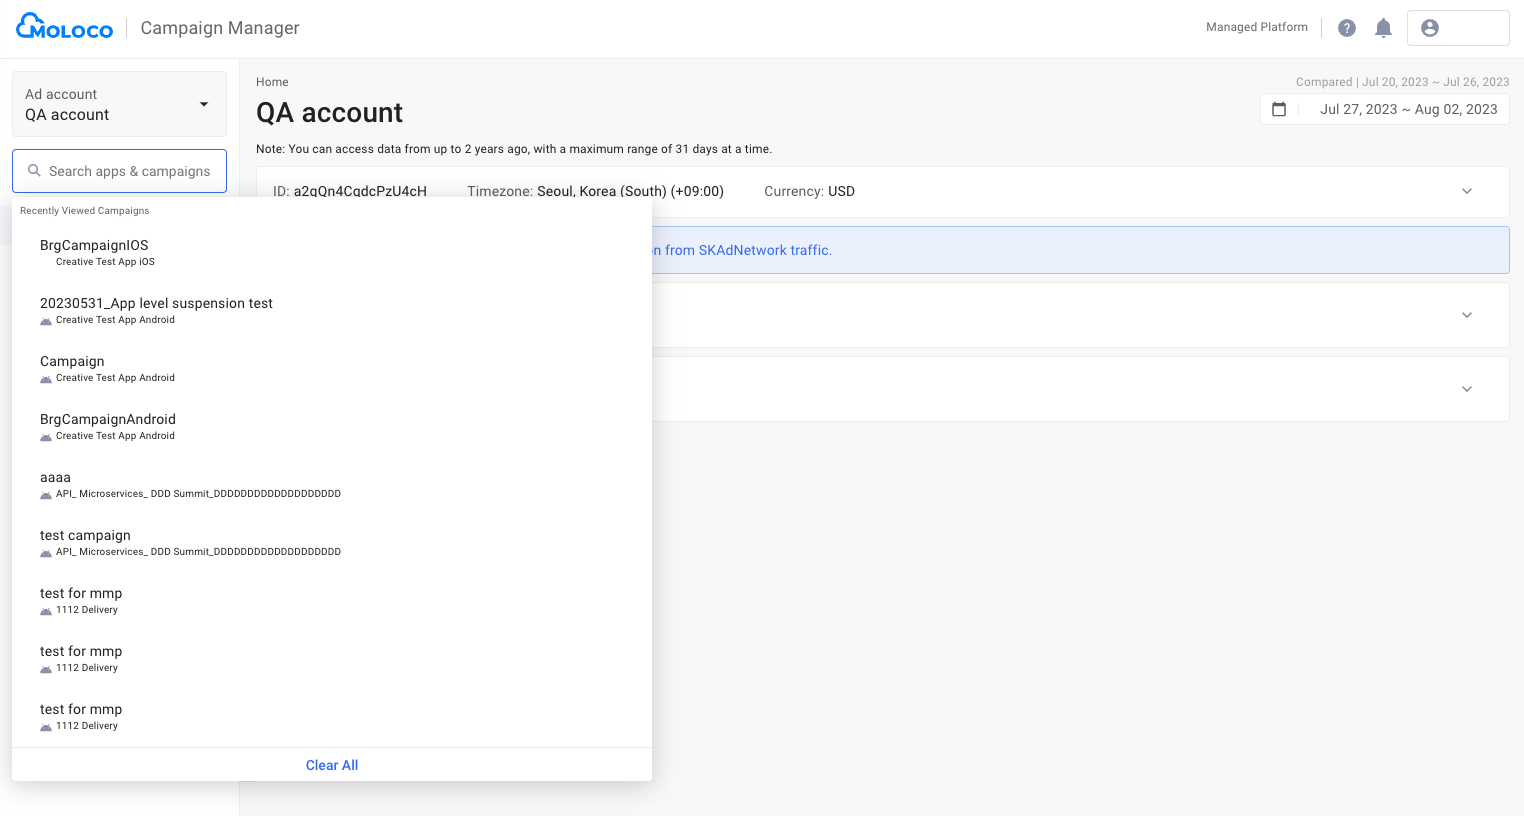Select 20230531_App level suspension test campaign
Image resolution: width=1524 pixels, height=816 pixels.
[156, 304]
